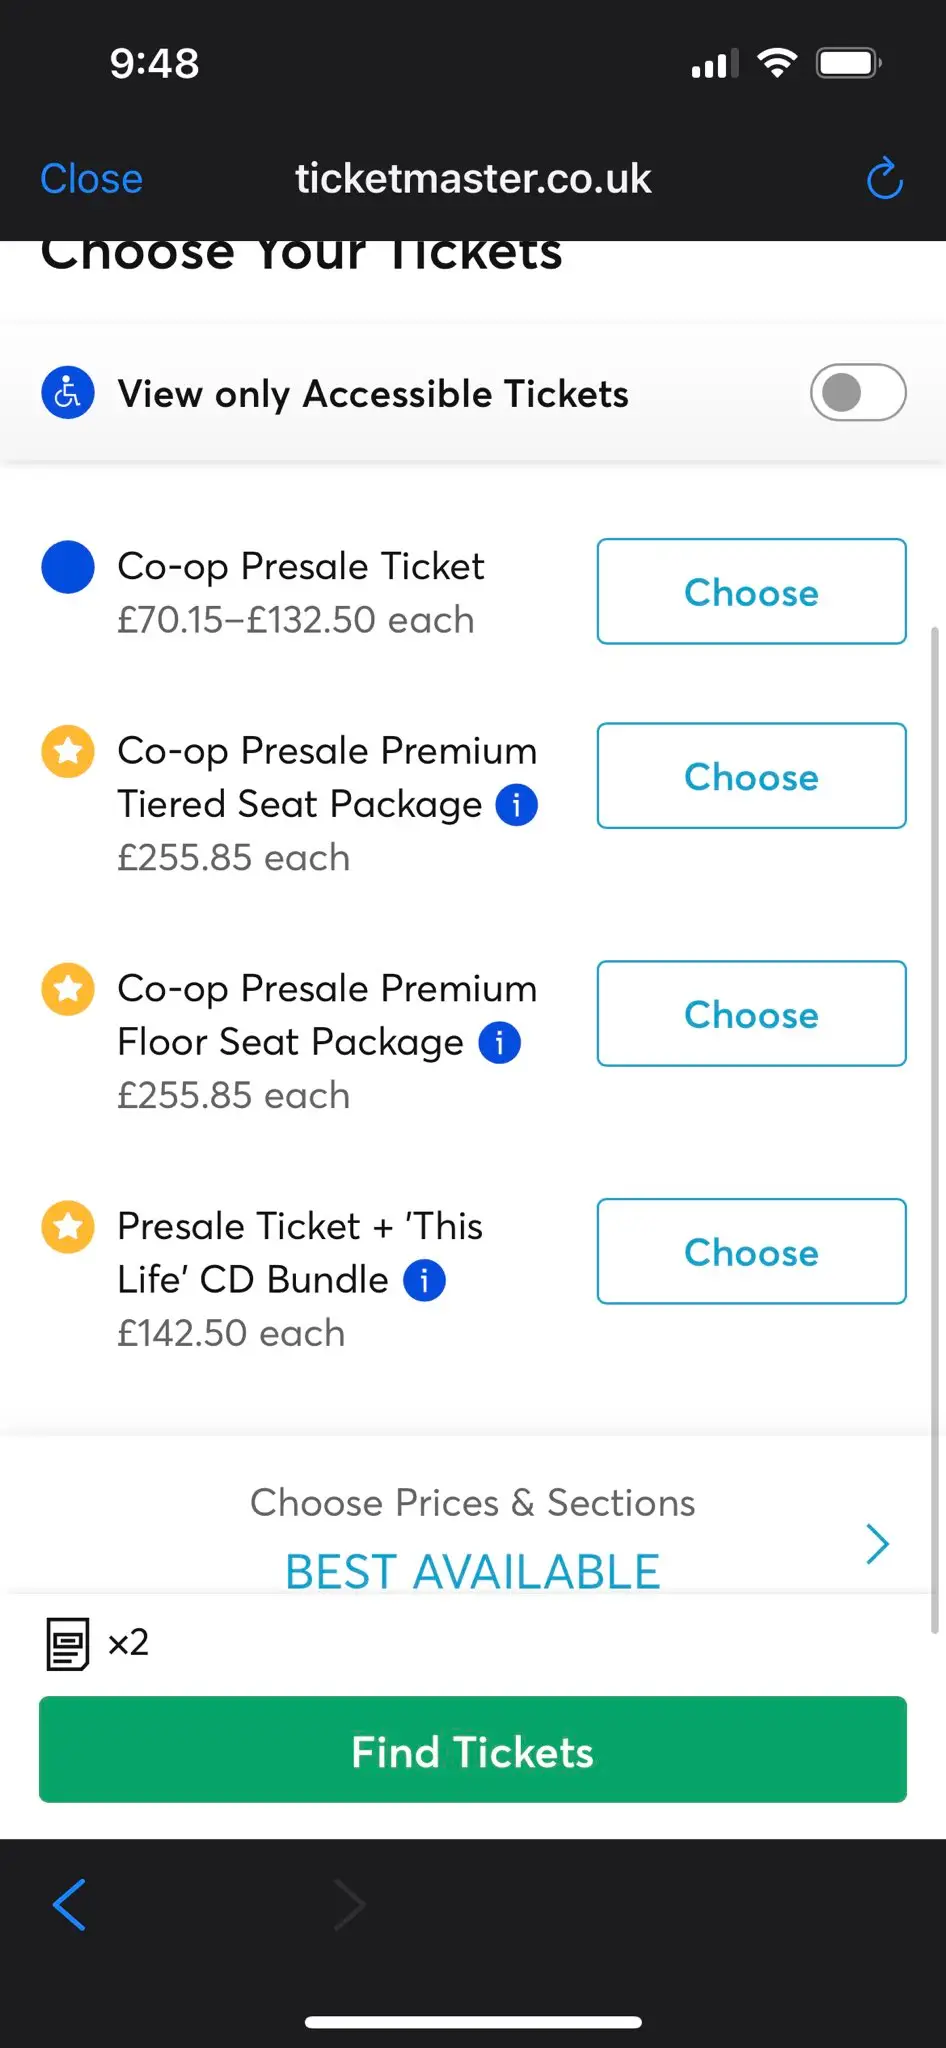This screenshot has width=946, height=2048.
Task: Choose the Co-op Presale Ticket
Action: tap(751, 592)
